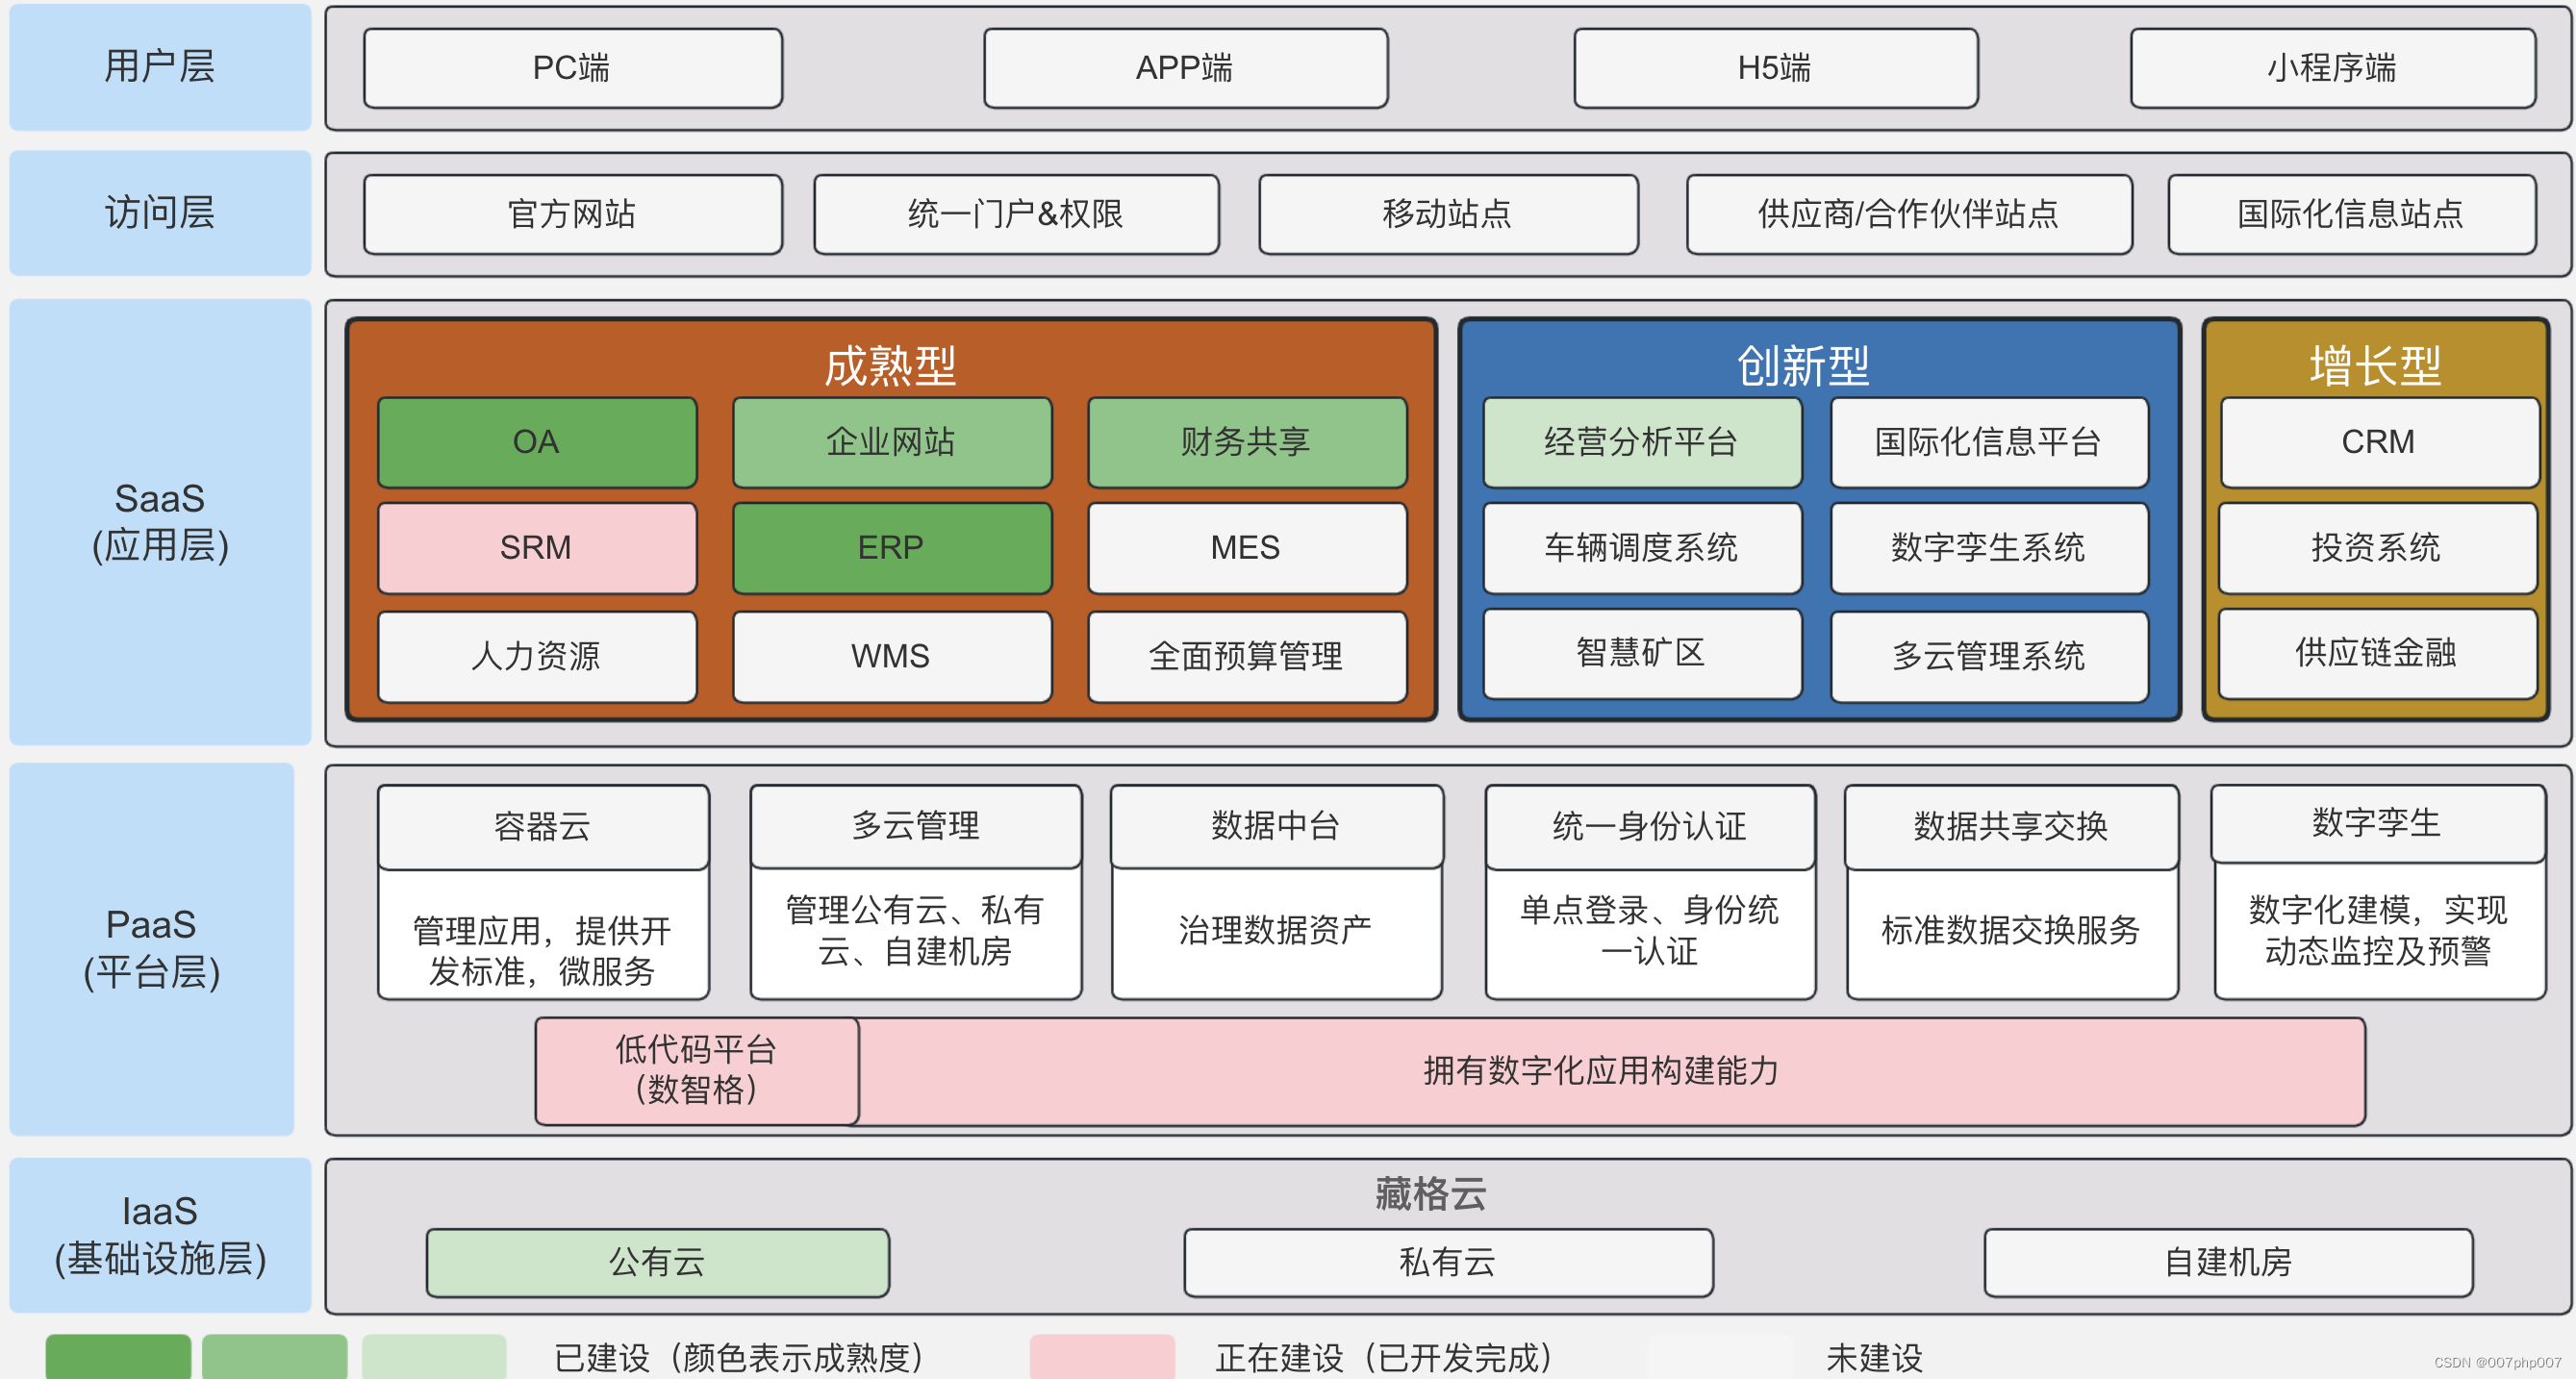Click the SaaS (应用层) label
This screenshot has height=1379, width=2576.
[x=160, y=522]
